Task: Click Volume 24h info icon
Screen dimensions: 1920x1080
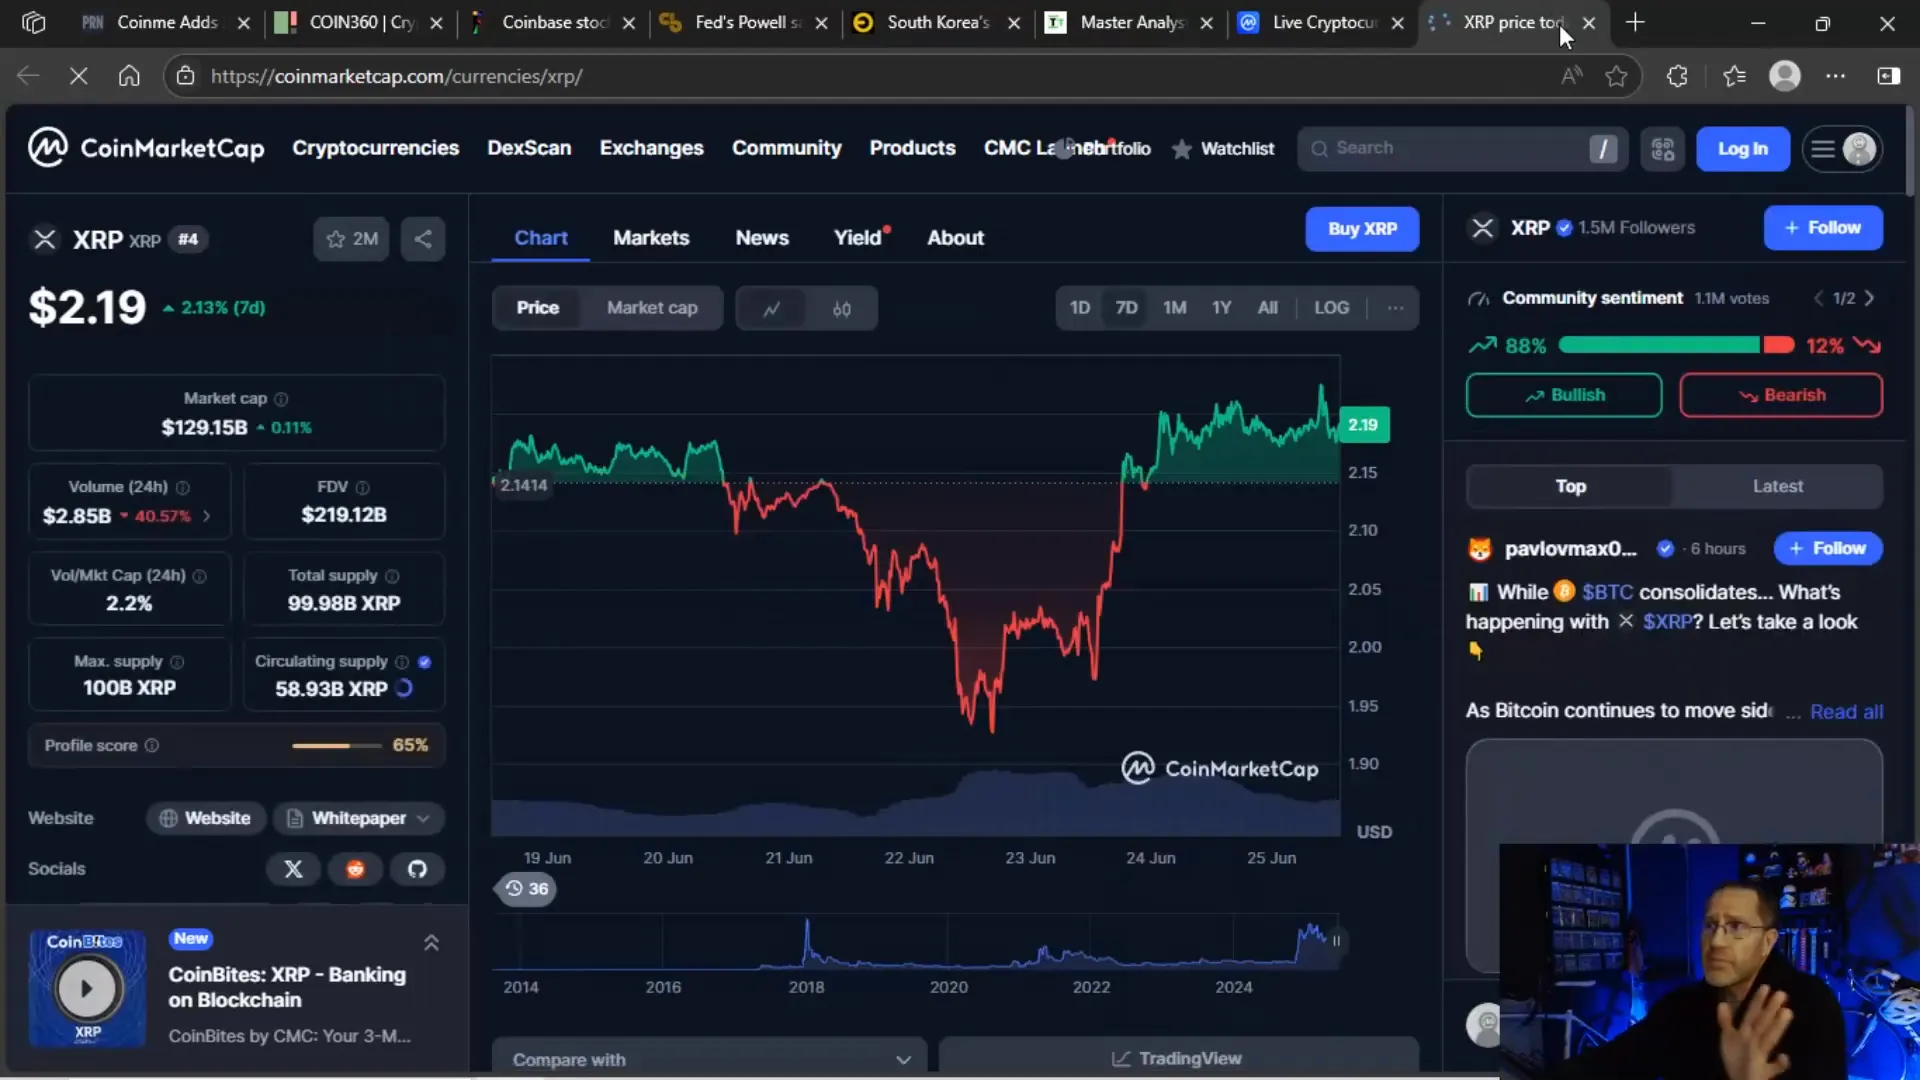Action: tap(182, 488)
